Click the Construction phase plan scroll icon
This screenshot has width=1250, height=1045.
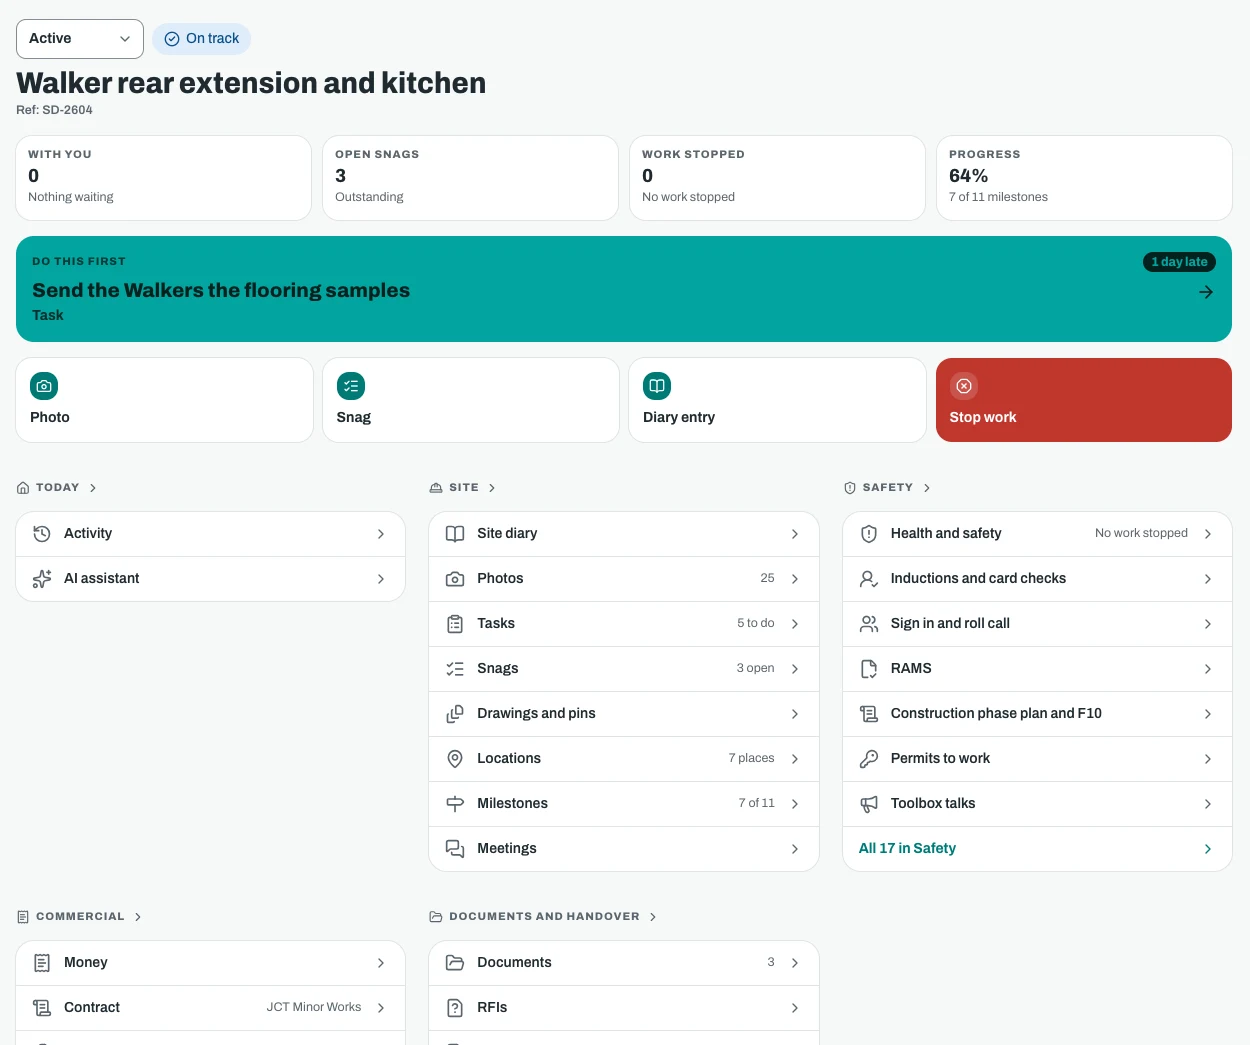tap(869, 714)
